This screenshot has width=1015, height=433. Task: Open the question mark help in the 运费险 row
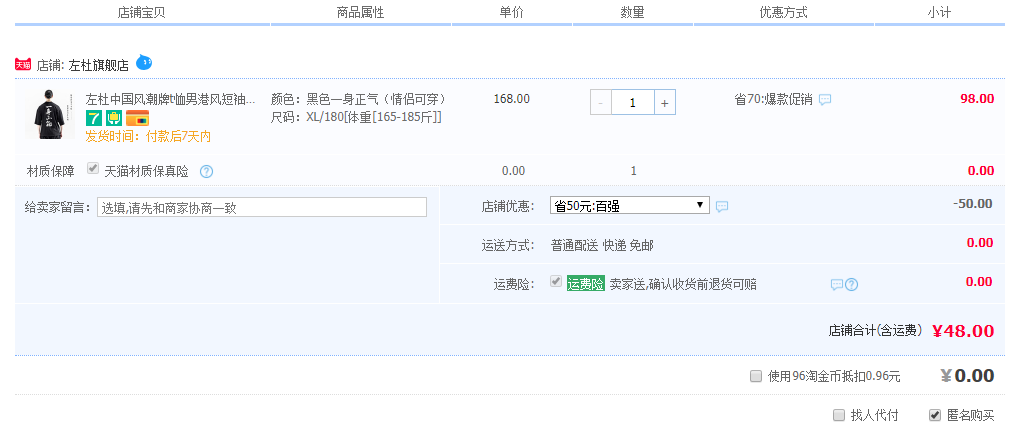(851, 284)
